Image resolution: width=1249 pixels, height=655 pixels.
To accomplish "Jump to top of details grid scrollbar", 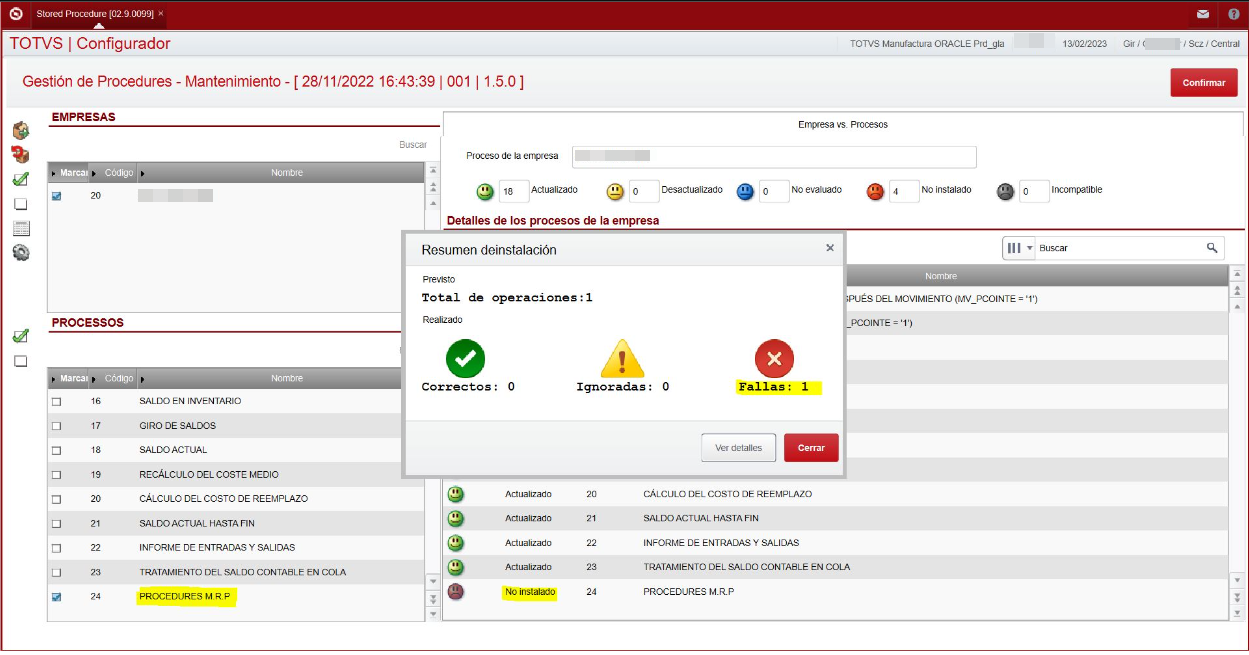I will point(1238,273).
